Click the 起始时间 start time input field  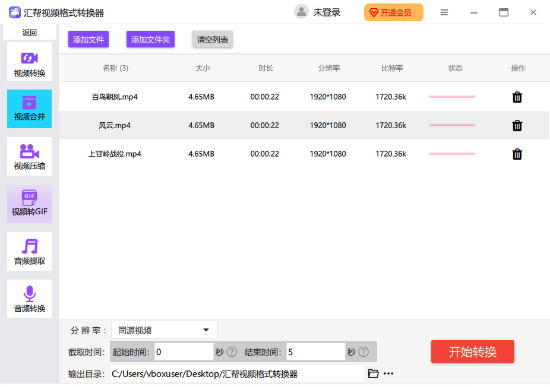[x=184, y=352]
